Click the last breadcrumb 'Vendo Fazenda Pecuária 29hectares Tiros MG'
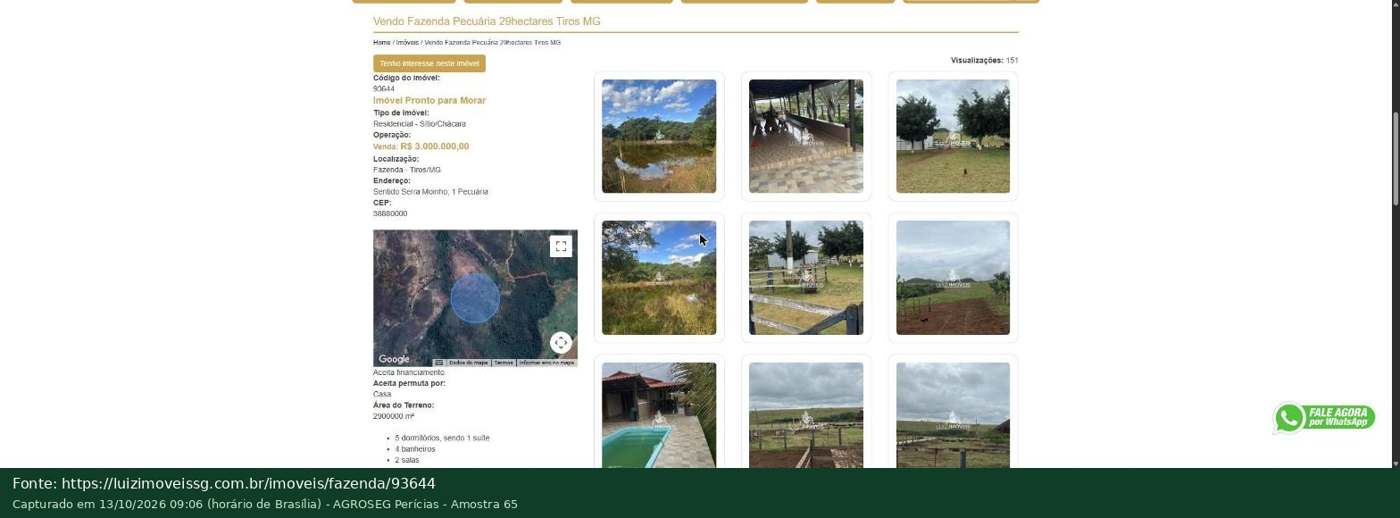This screenshot has width=1400, height=518. 492,43
